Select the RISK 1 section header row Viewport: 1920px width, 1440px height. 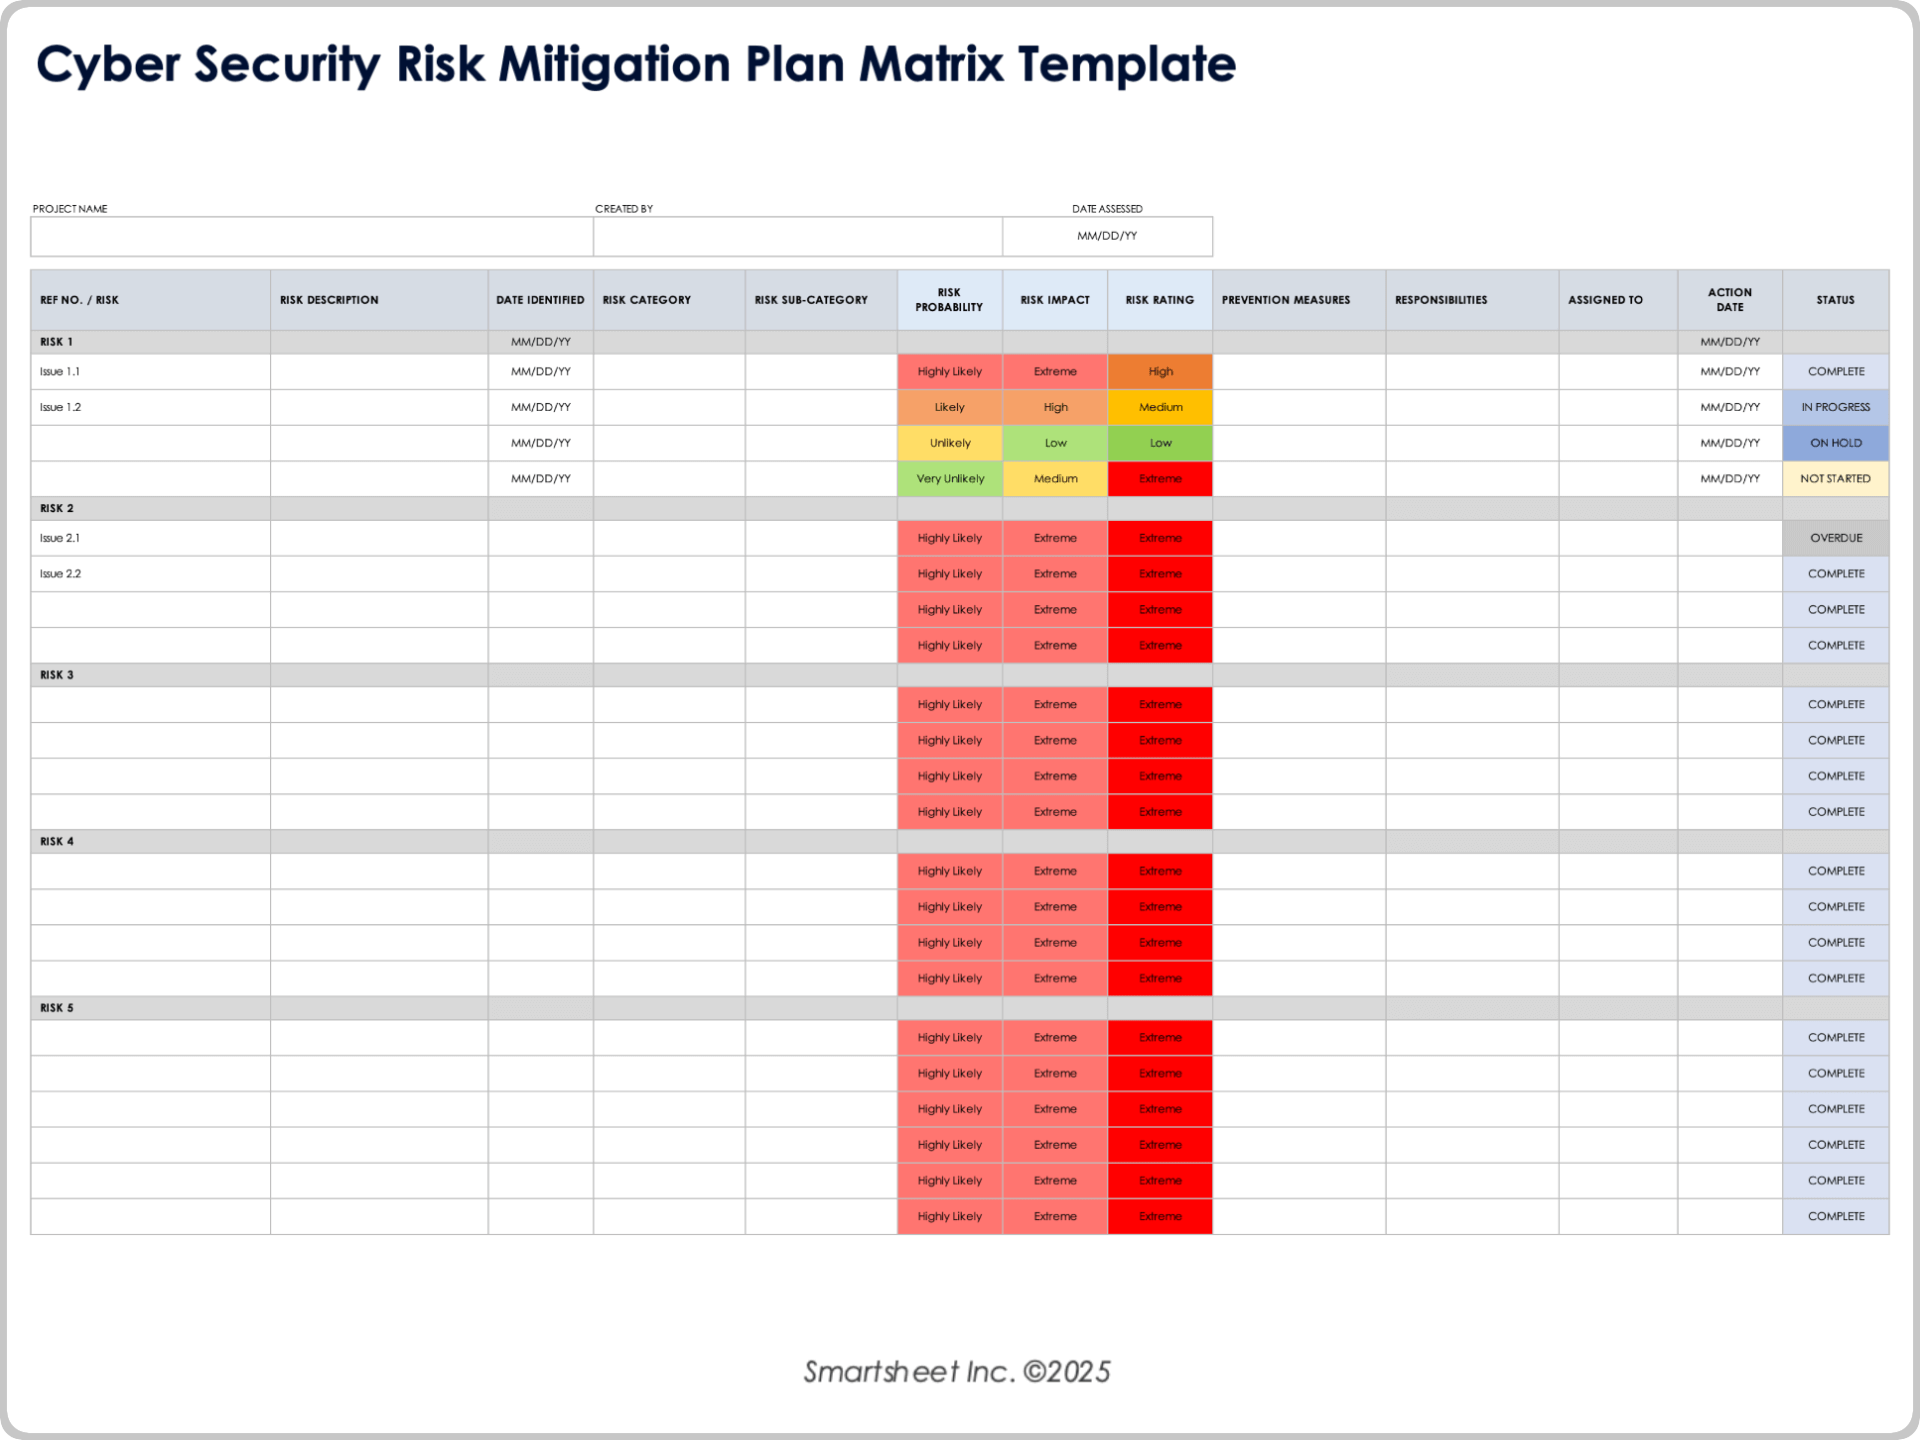click(150, 341)
